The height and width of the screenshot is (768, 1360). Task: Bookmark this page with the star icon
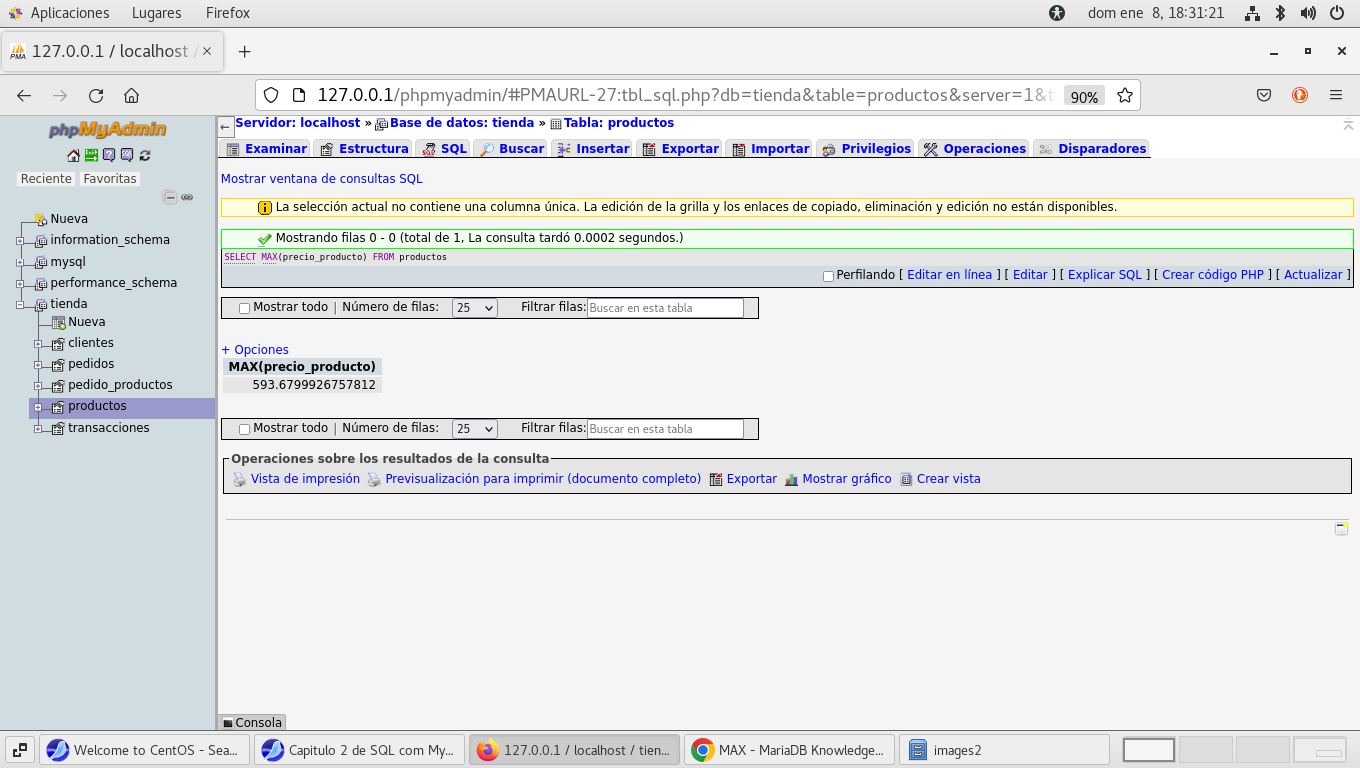(x=1125, y=95)
